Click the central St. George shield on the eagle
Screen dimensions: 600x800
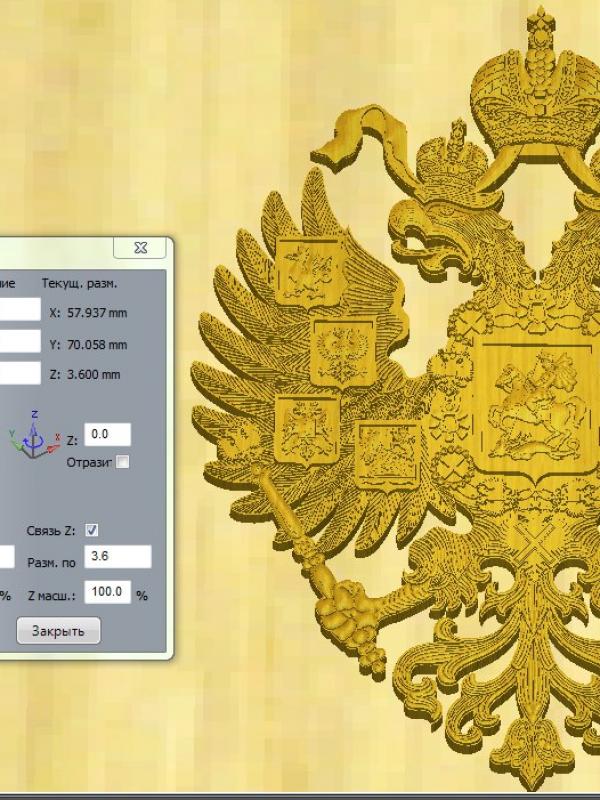point(528,405)
